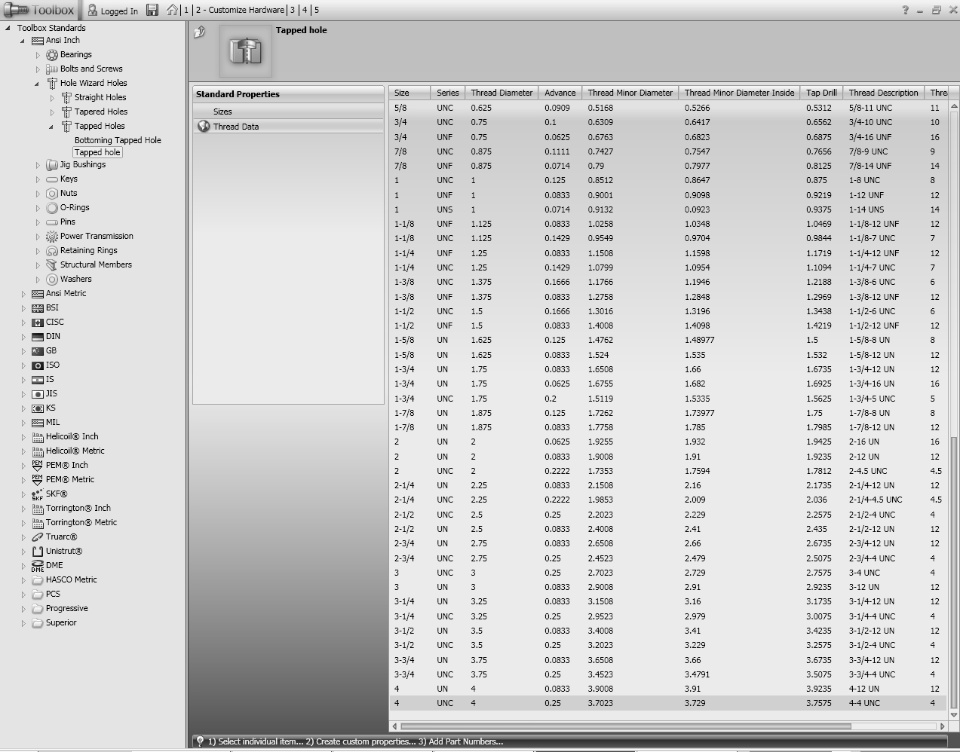
Task: Click the Tapped hole preview thumbnail
Action: (246, 51)
